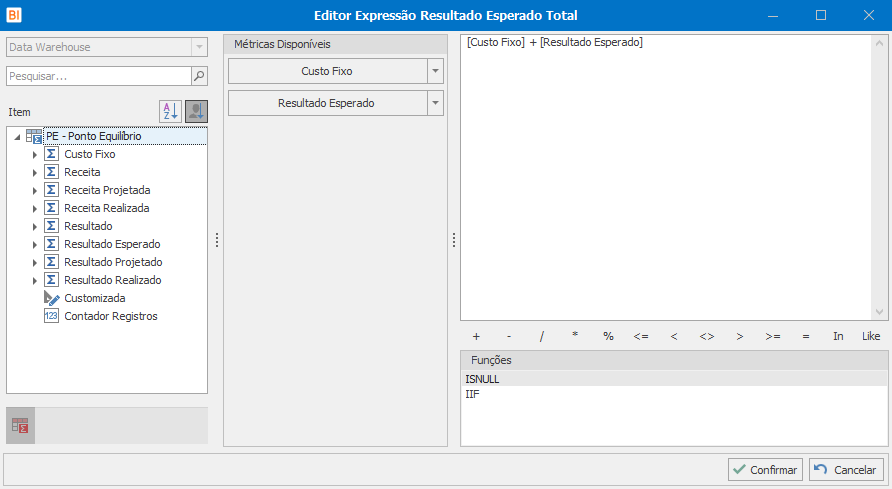This screenshot has height=489, width=892.
Task: Insert the less-than-or-equal operator
Action: [x=641, y=336]
